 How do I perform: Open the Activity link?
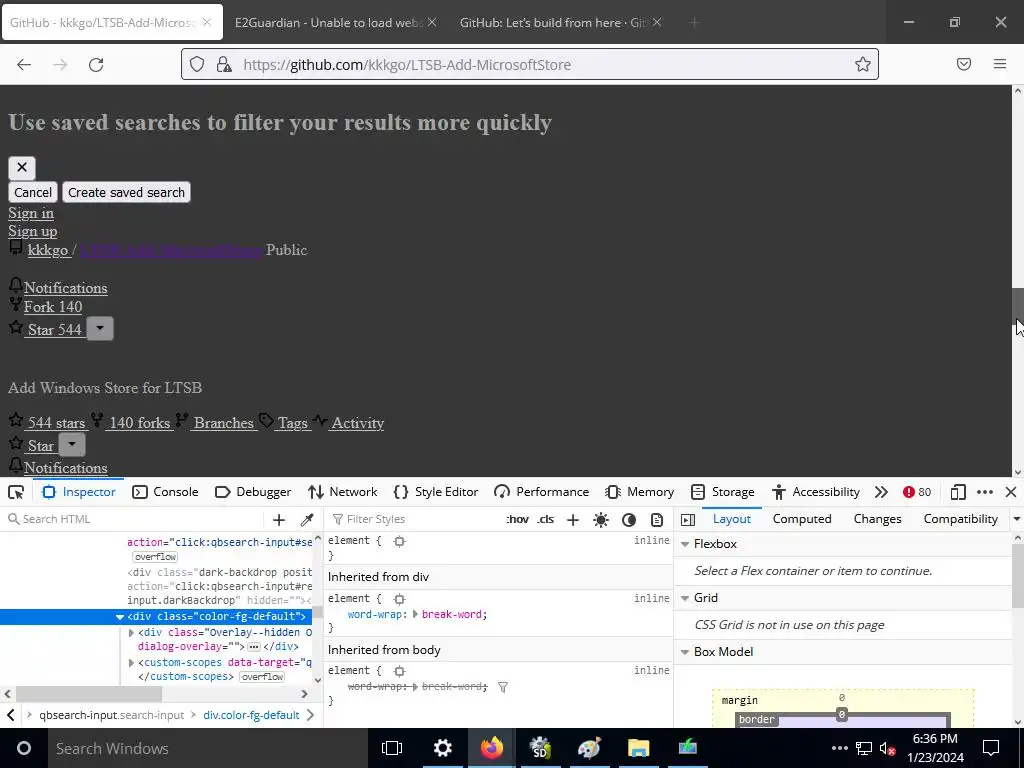point(357,423)
